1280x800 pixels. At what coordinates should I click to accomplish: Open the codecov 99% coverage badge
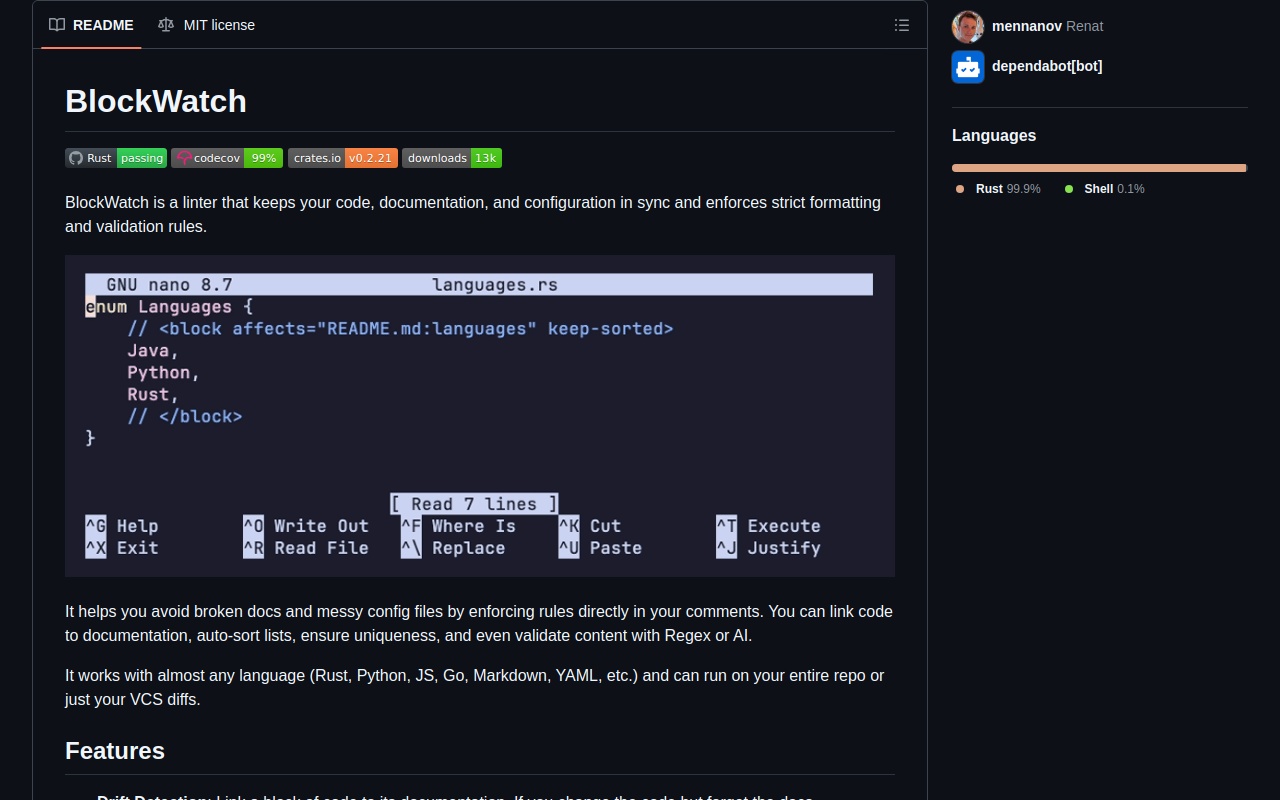[x=226, y=157]
